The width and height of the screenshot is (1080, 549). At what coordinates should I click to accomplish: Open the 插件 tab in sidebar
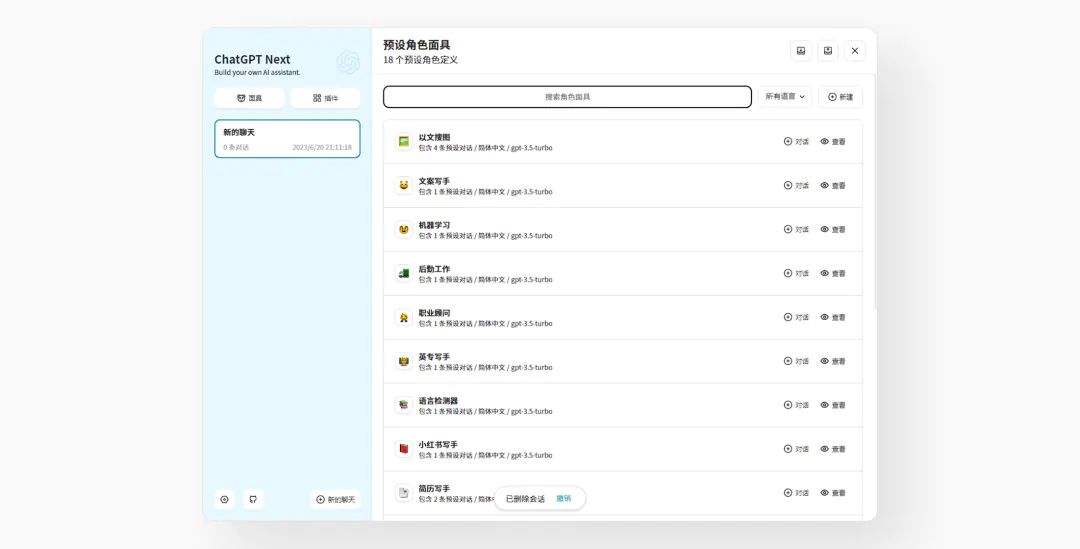point(325,98)
